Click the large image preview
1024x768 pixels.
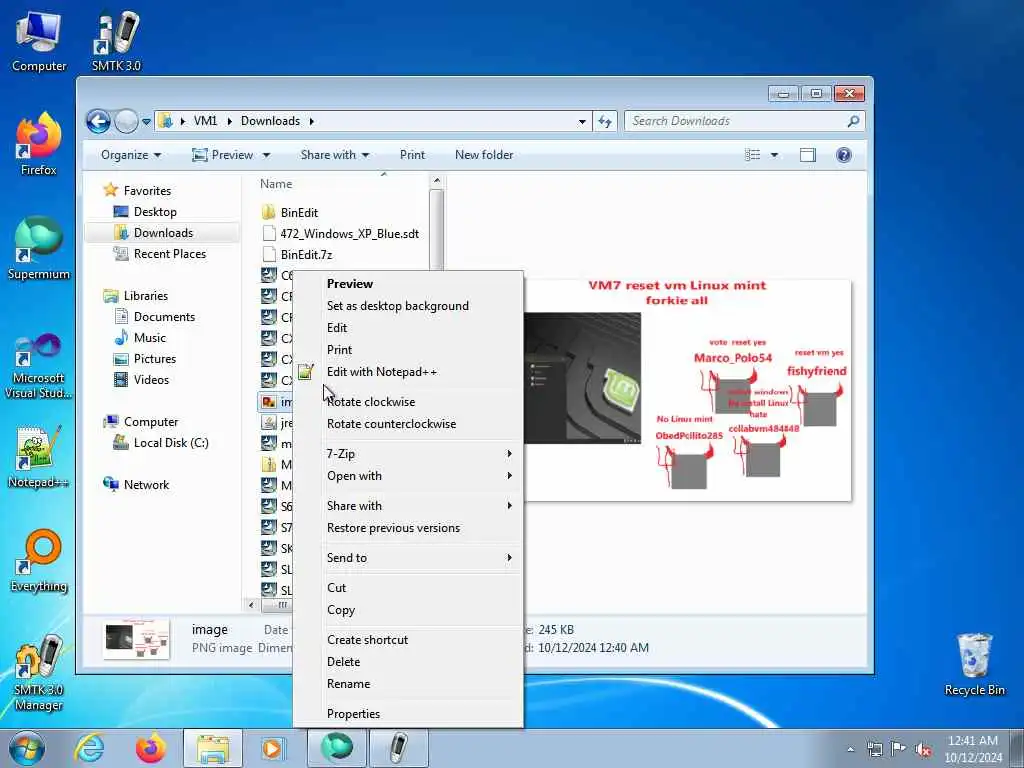[x=688, y=390]
